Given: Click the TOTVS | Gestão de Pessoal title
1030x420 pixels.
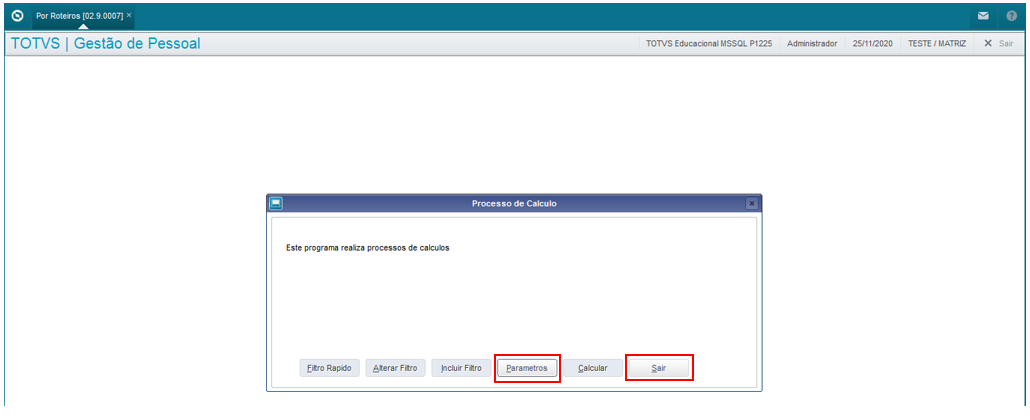Looking at the screenshot, I should tap(106, 43).
